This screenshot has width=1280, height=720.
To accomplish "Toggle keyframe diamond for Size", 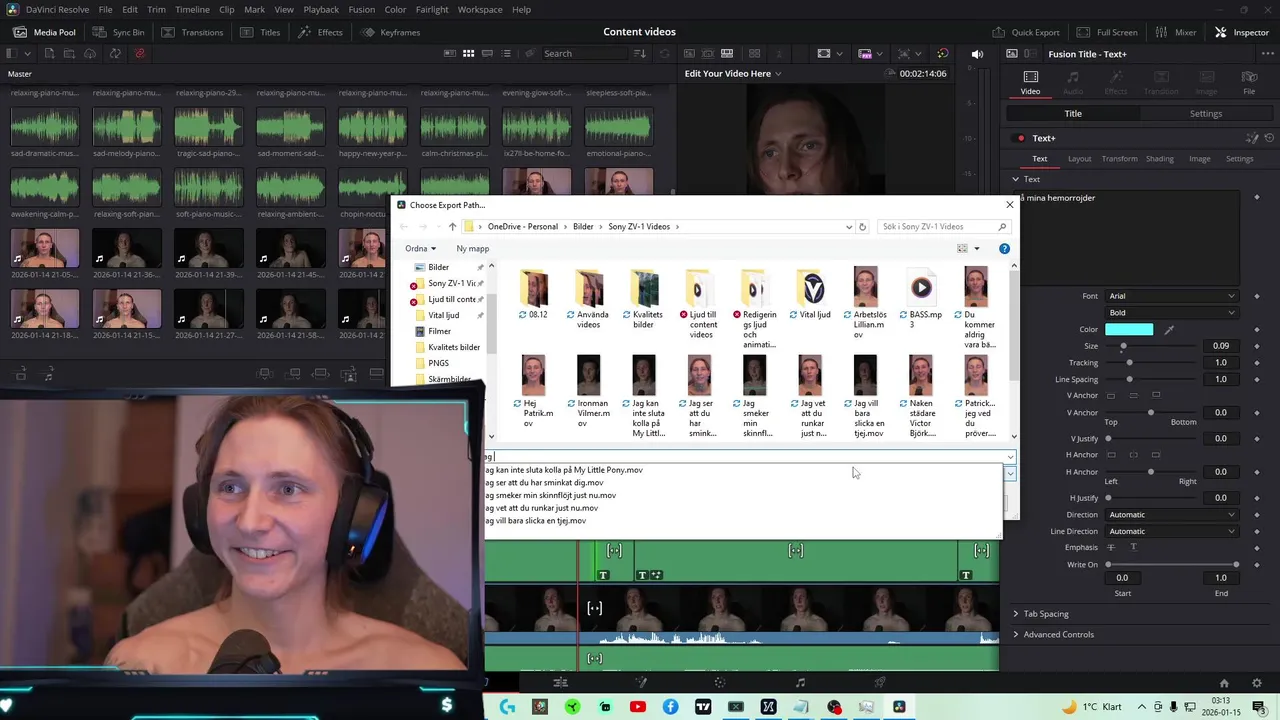I will click(1257, 346).
